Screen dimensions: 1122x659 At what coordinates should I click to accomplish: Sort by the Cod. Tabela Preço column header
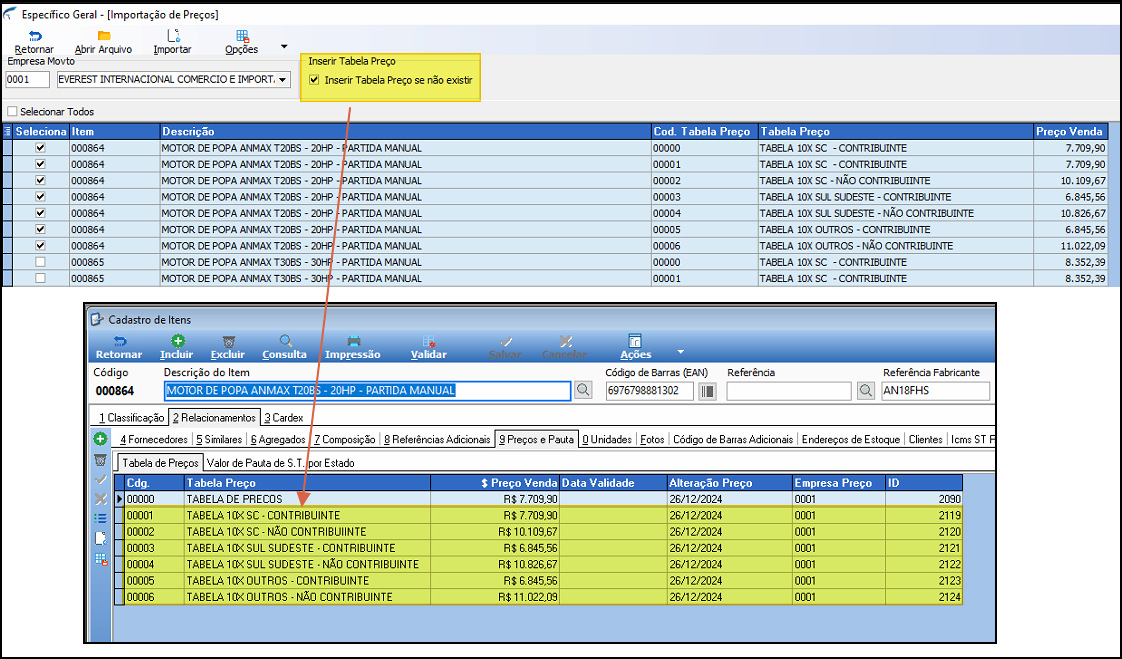coord(704,132)
